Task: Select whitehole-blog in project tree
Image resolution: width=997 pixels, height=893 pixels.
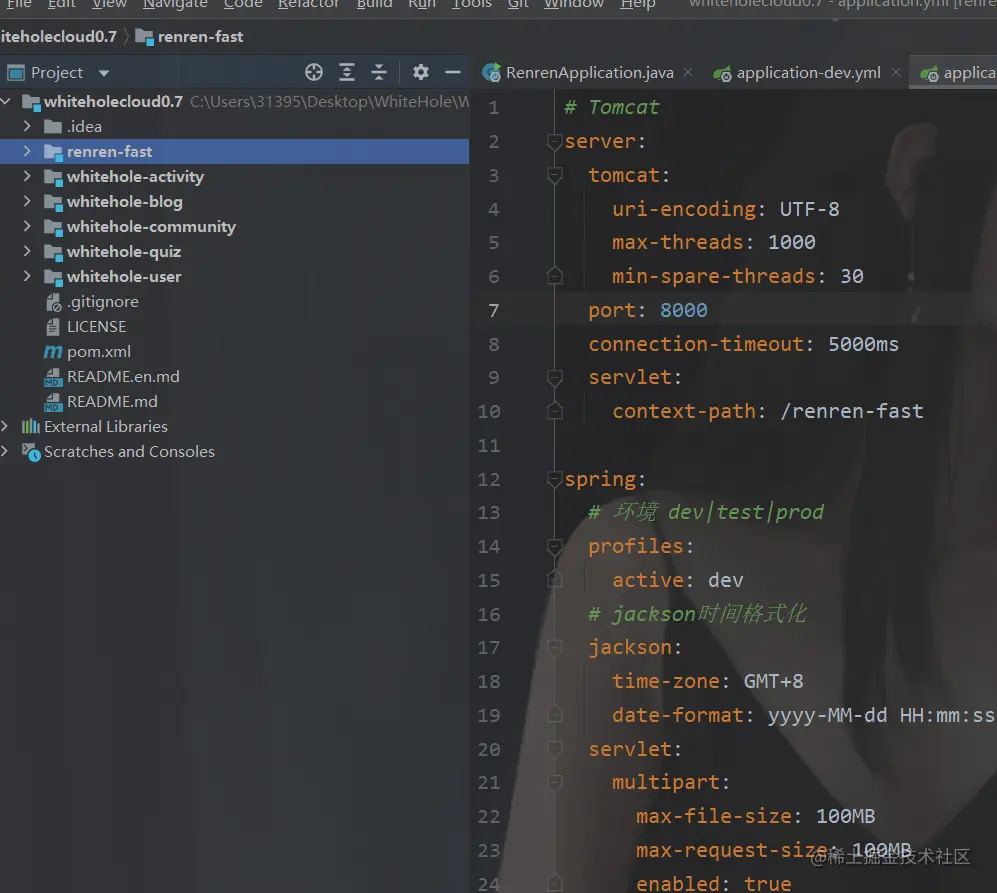Action: pos(125,202)
